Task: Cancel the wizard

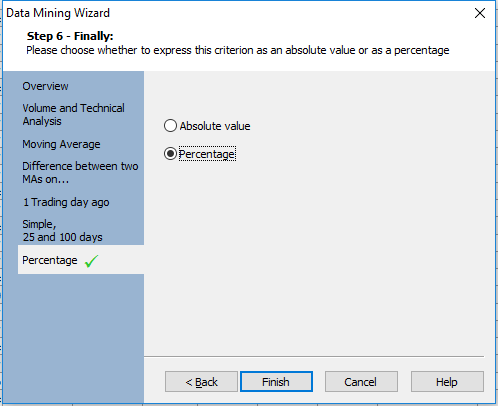Action: click(x=361, y=382)
